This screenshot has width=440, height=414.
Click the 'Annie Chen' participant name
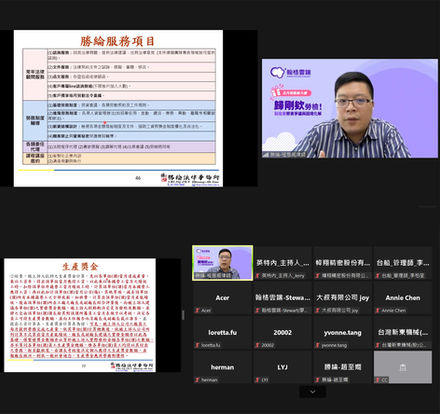point(403,298)
